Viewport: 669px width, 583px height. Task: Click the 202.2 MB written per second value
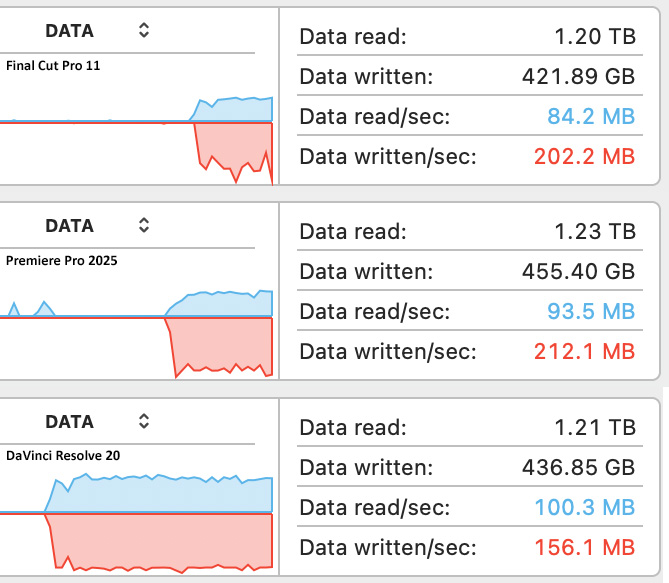(x=585, y=156)
